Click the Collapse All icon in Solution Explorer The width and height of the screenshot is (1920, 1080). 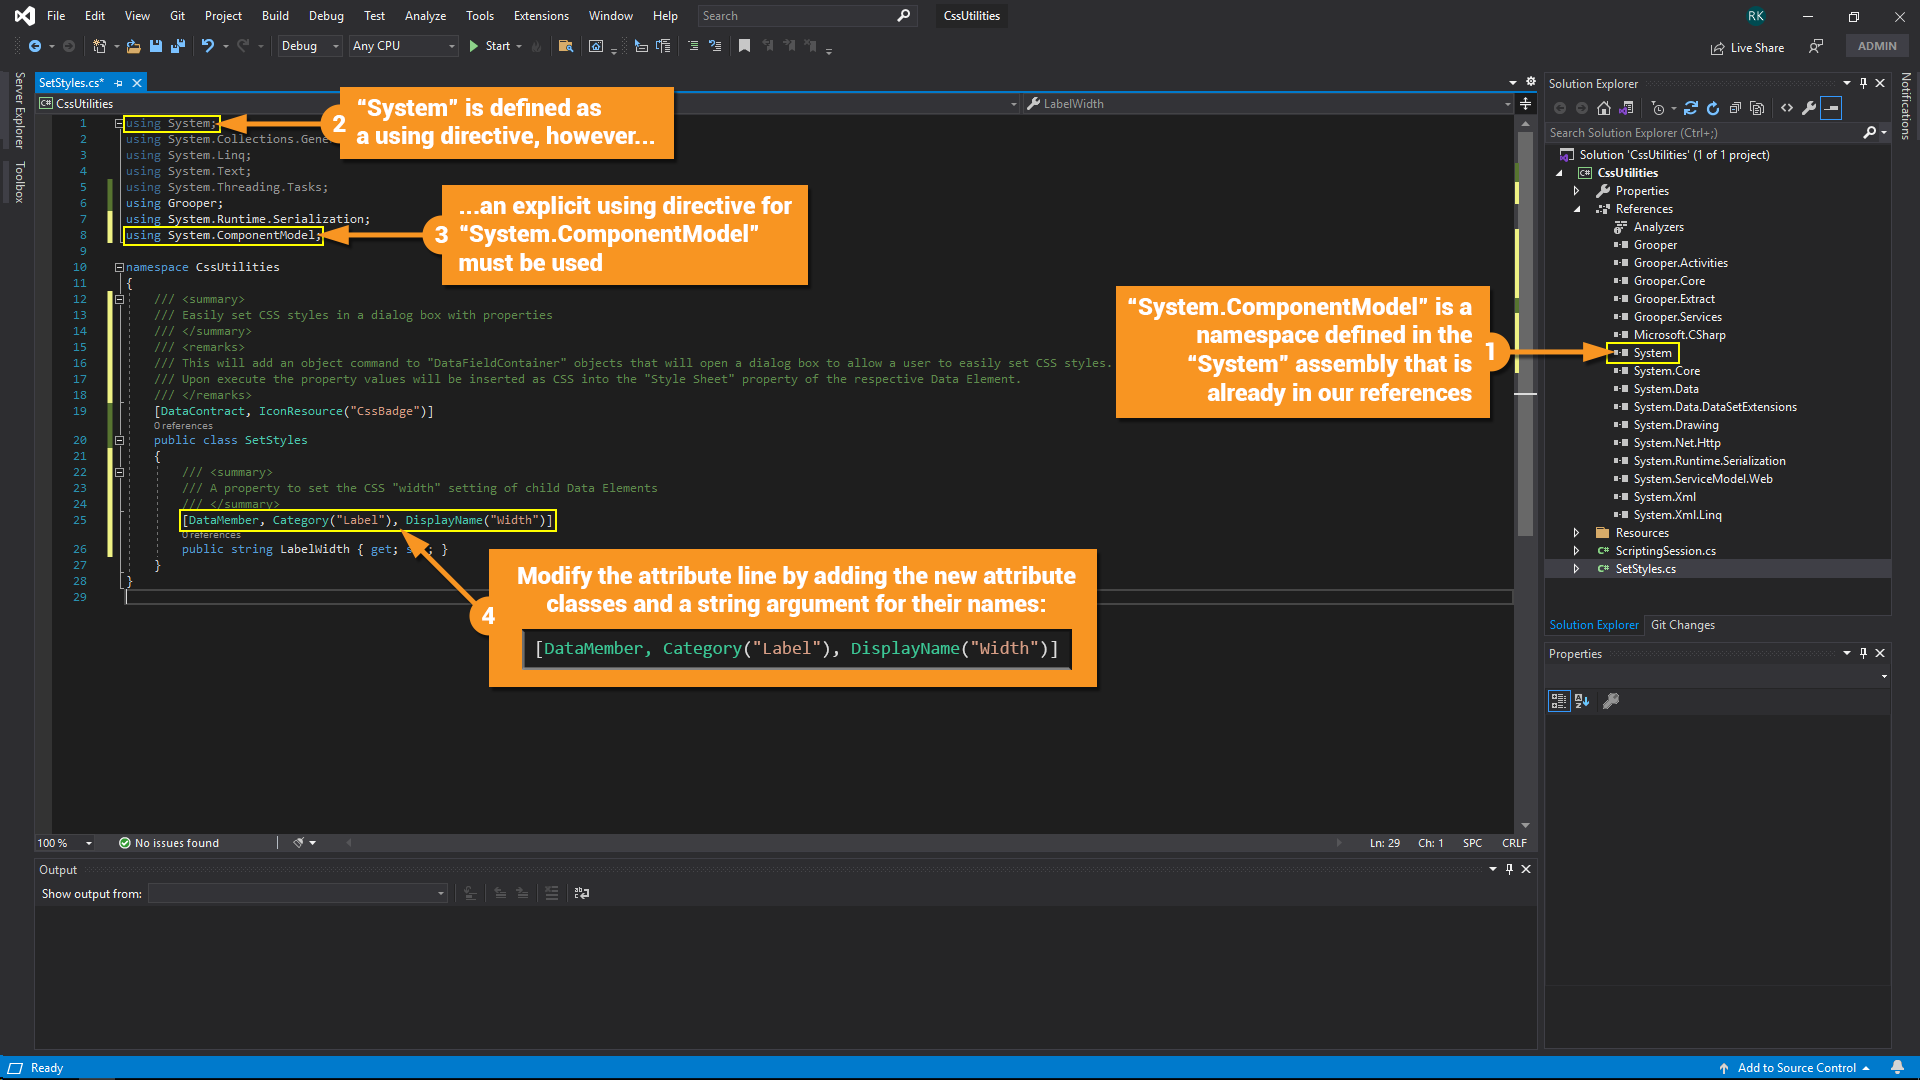[1735, 108]
